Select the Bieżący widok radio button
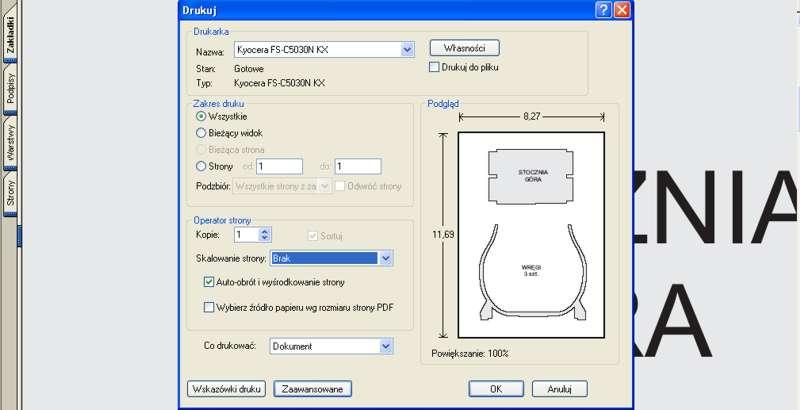This screenshot has width=800, height=410. tap(201, 133)
